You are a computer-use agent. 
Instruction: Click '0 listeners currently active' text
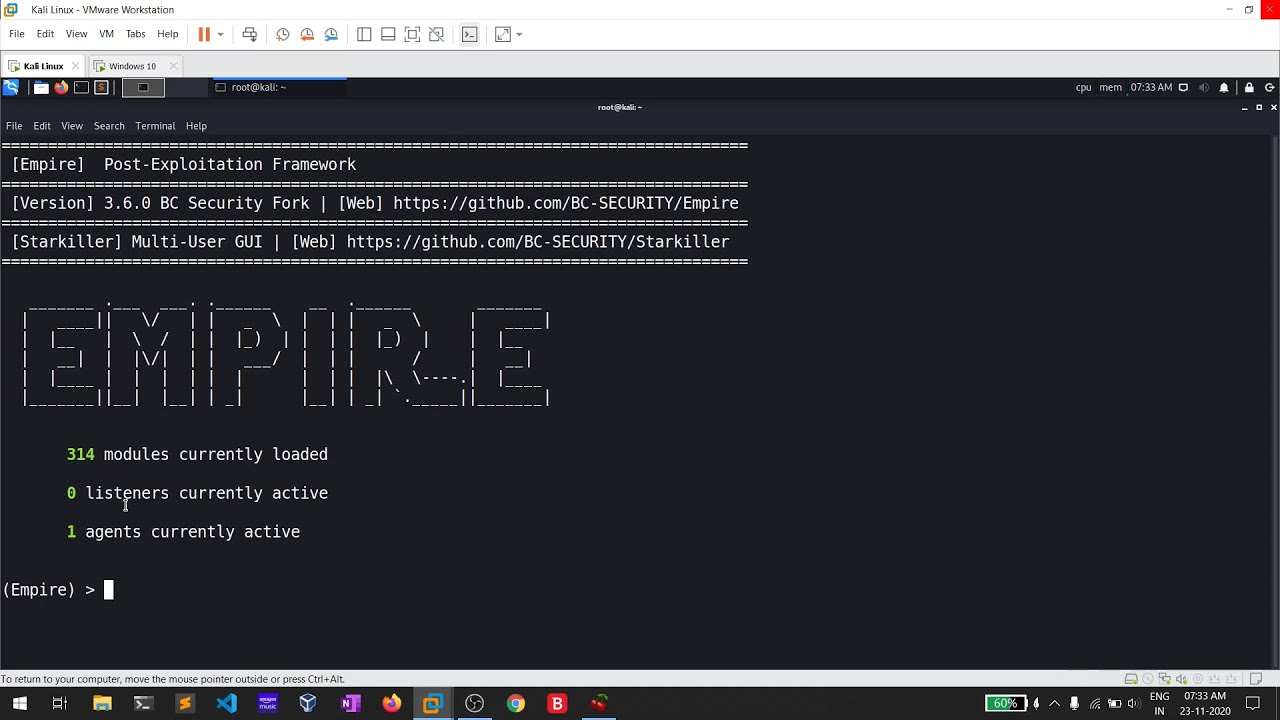(197, 493)
